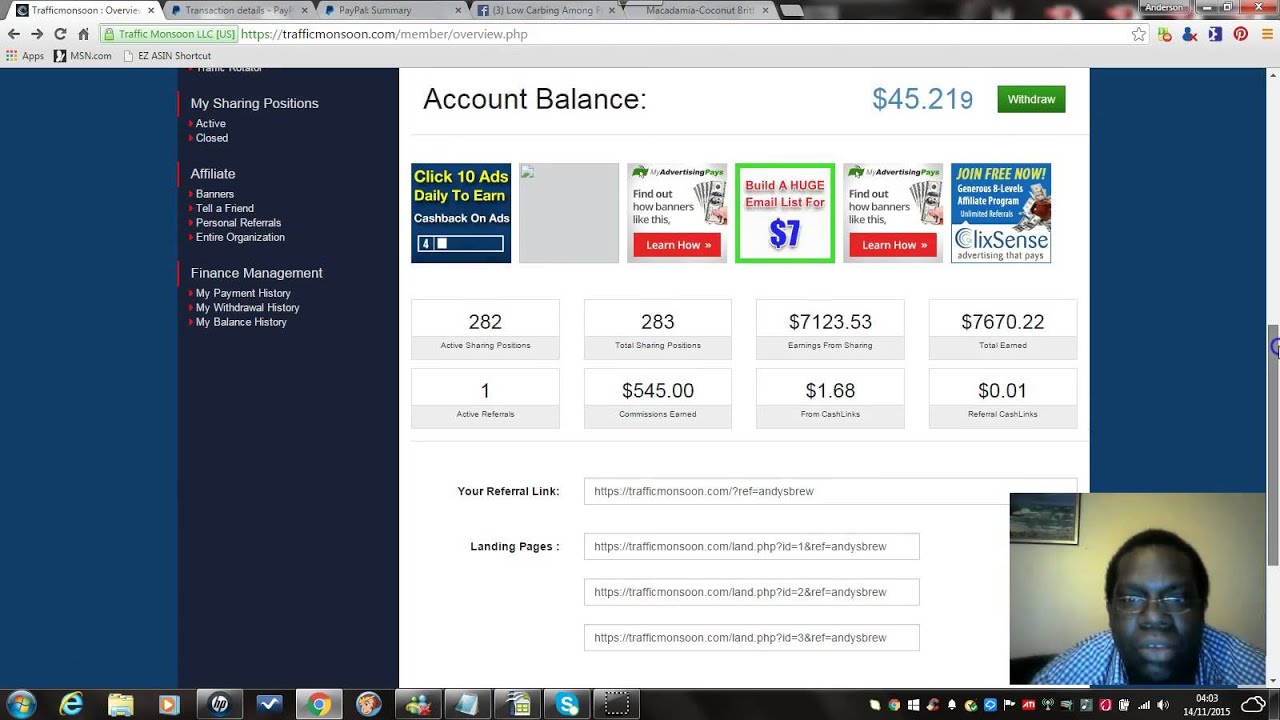Click the Earnings From Sharing $7123.53 value
The width and height of the screenshot is (1280, 720).
point(830,322)
